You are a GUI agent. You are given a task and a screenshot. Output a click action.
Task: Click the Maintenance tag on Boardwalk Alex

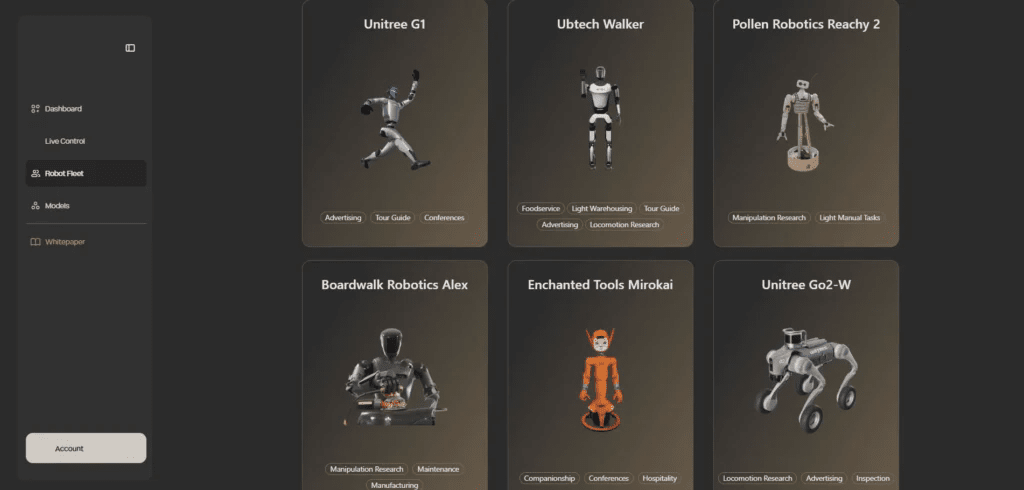click(438, 469)
